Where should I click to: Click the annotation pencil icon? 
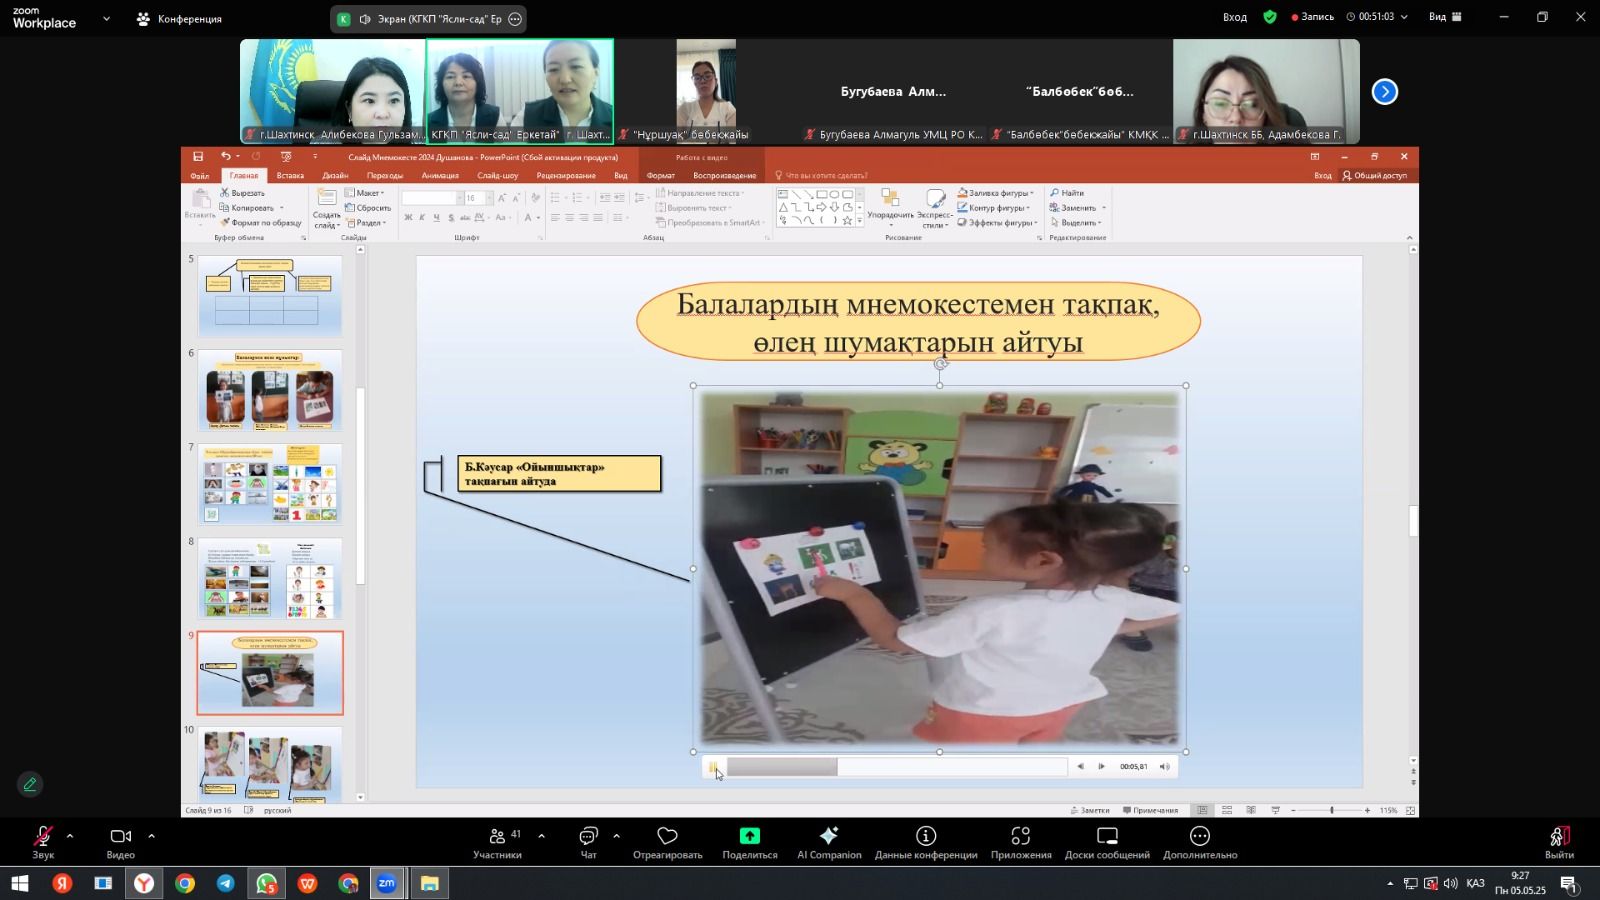pos(30,785)
